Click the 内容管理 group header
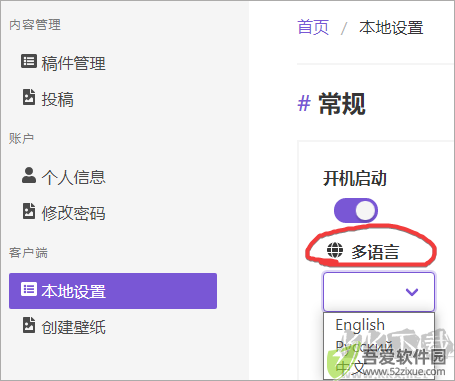 (x=35, y=25)
